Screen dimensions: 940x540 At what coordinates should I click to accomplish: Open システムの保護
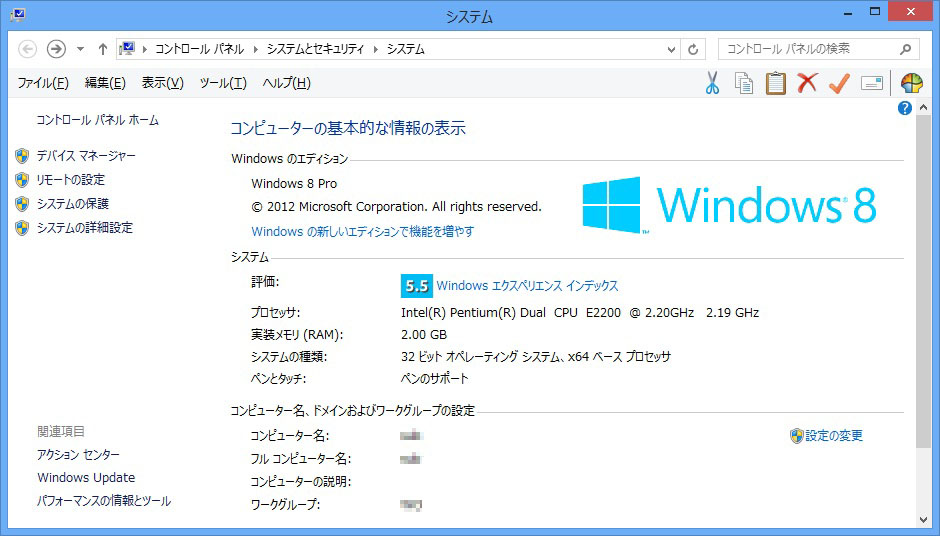point(73,204)
